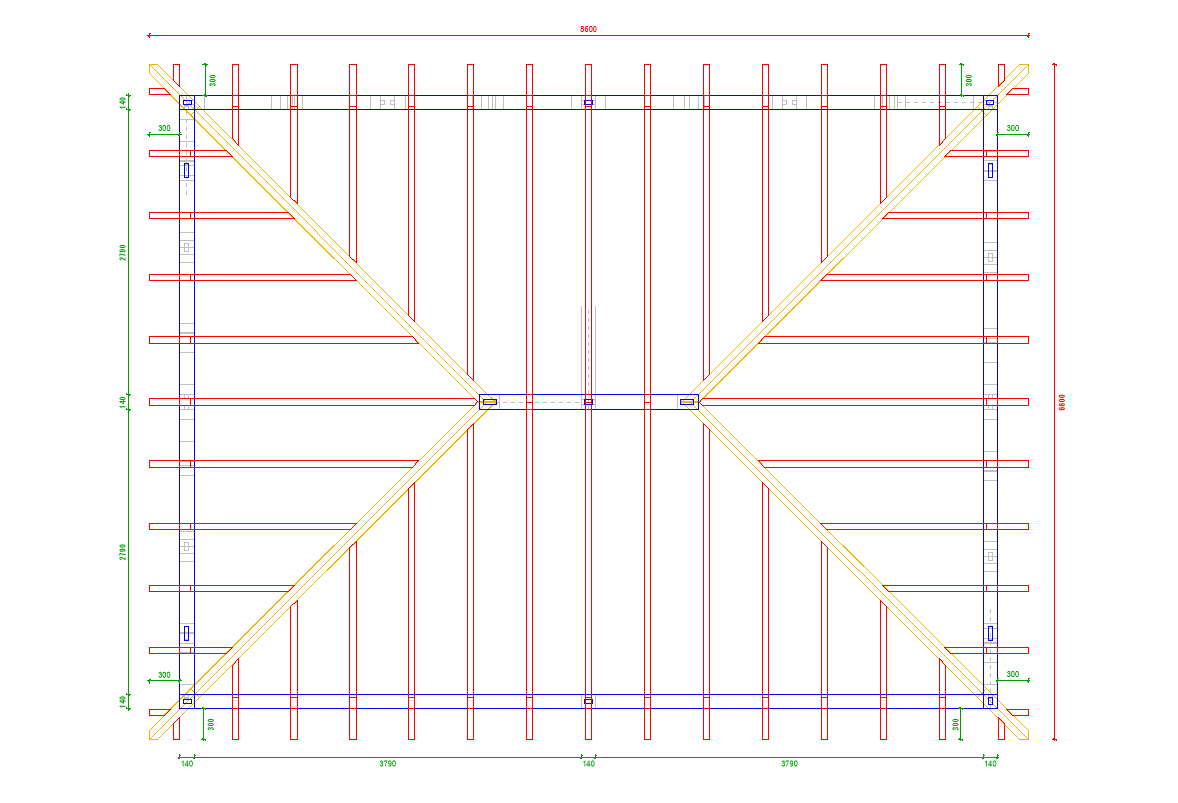Select the red 6600 overall height dimension text
This screenshot has width=1178, height=803.
pos(1062,403)
